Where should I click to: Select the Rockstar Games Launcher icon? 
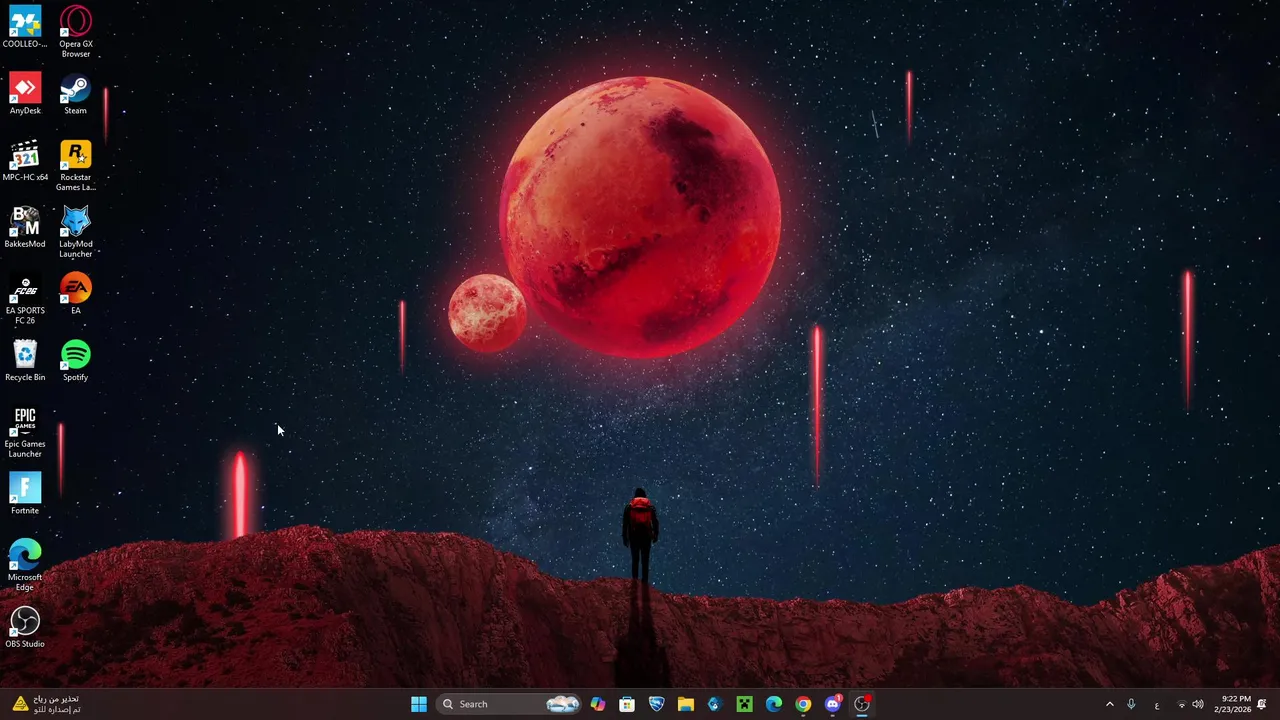point(76,165)
